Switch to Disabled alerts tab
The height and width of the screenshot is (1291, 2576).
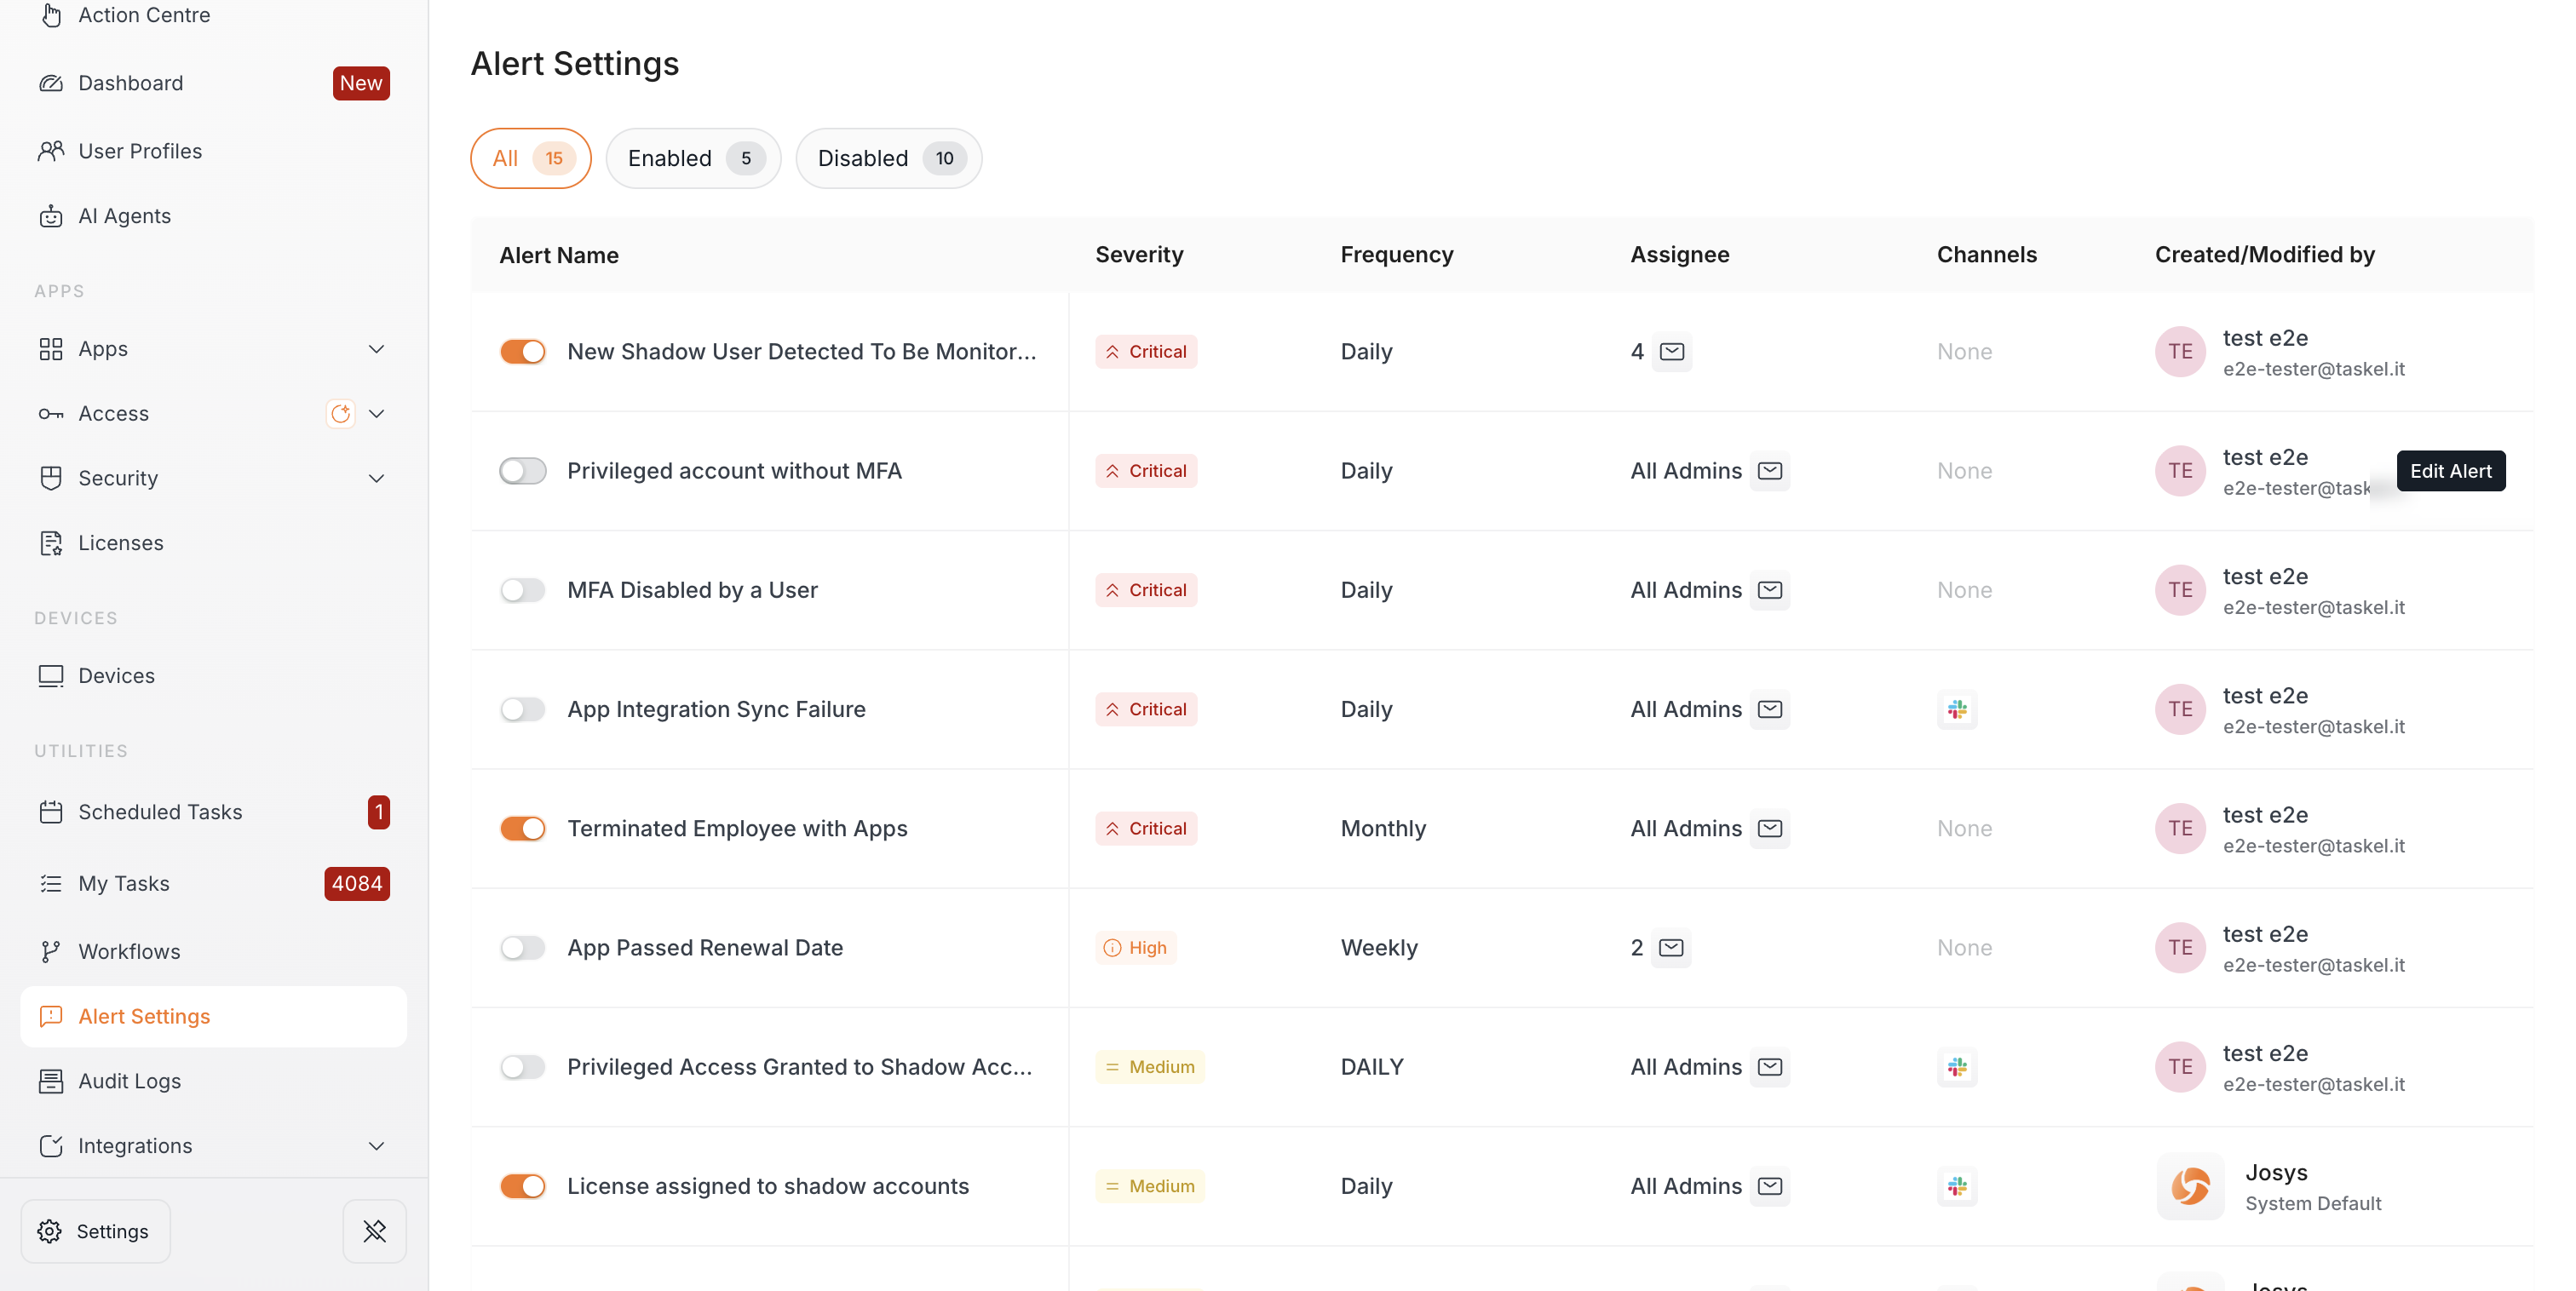point(889,158)
